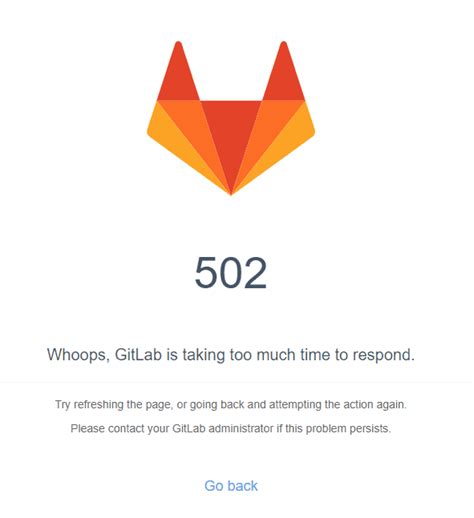474x518 pixels.
Task: Click the word administrator in the help text
Action: (x=241, y=428)
